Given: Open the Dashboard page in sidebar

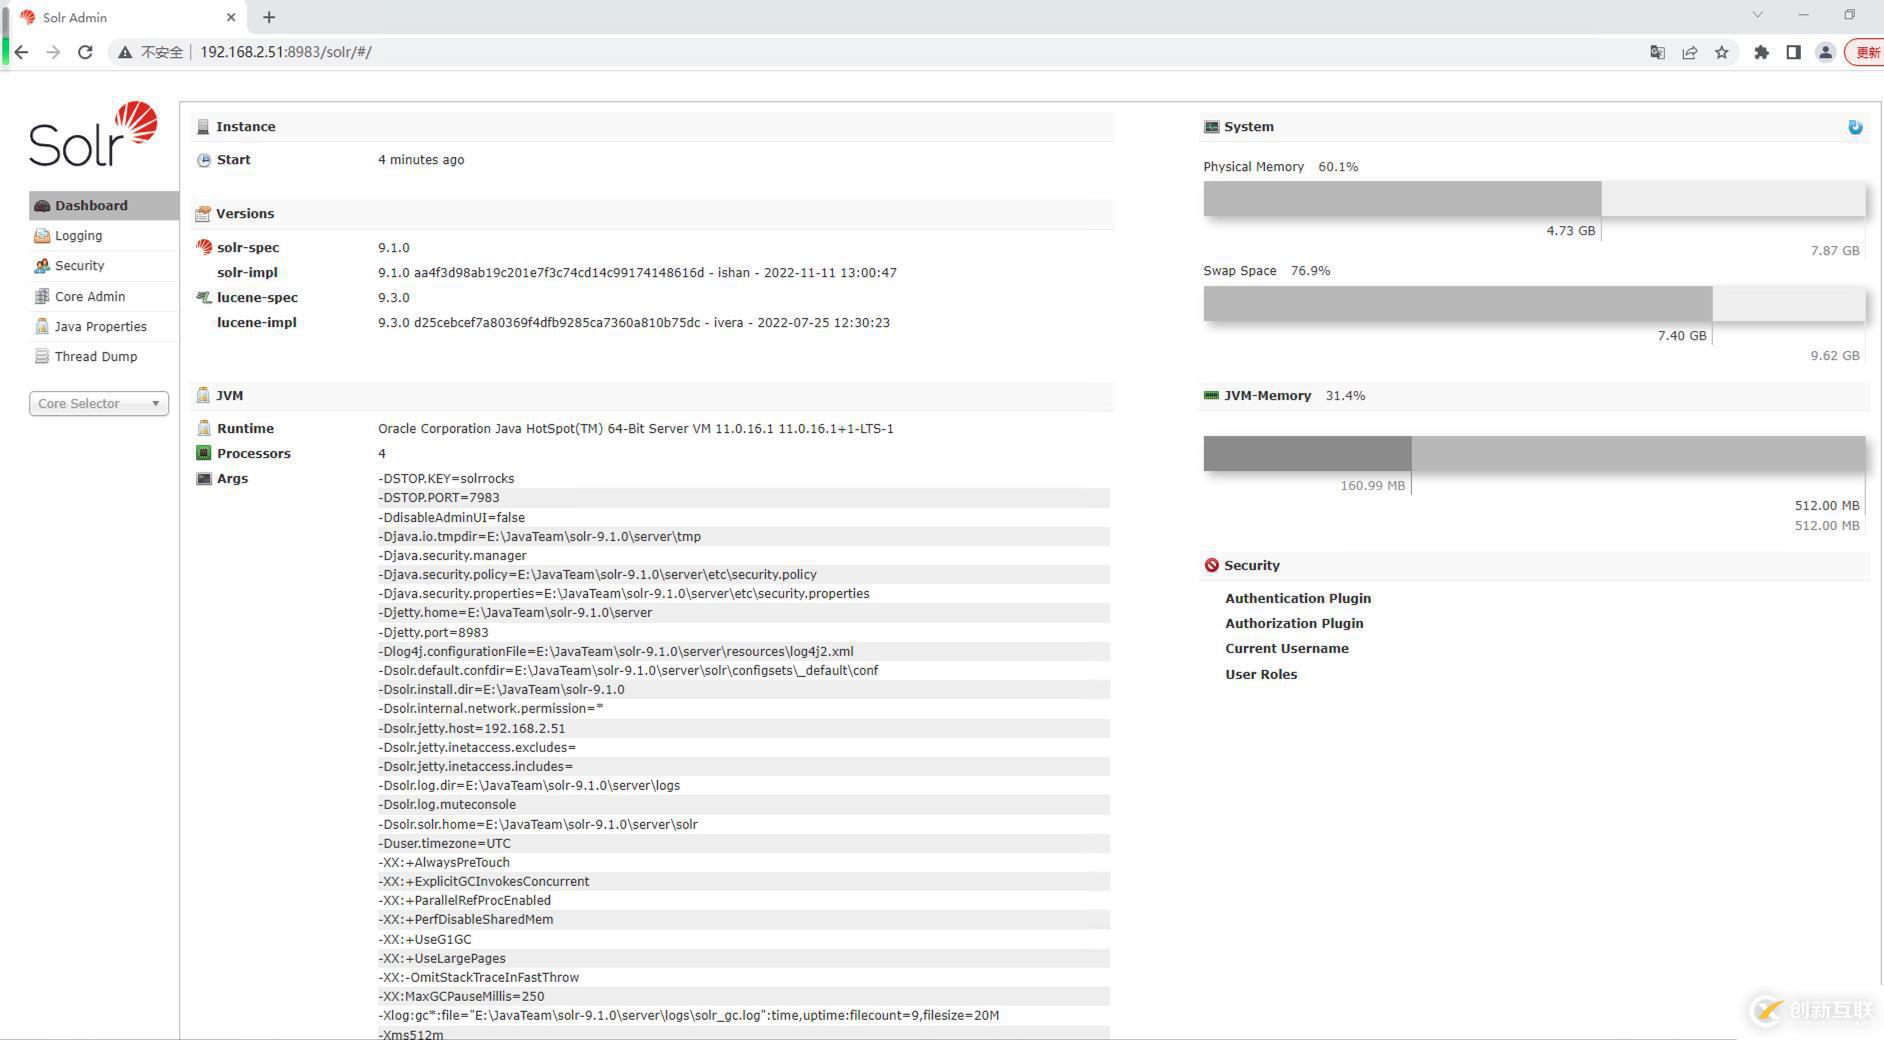Looking at the screenshot, I should click(104, 205).
